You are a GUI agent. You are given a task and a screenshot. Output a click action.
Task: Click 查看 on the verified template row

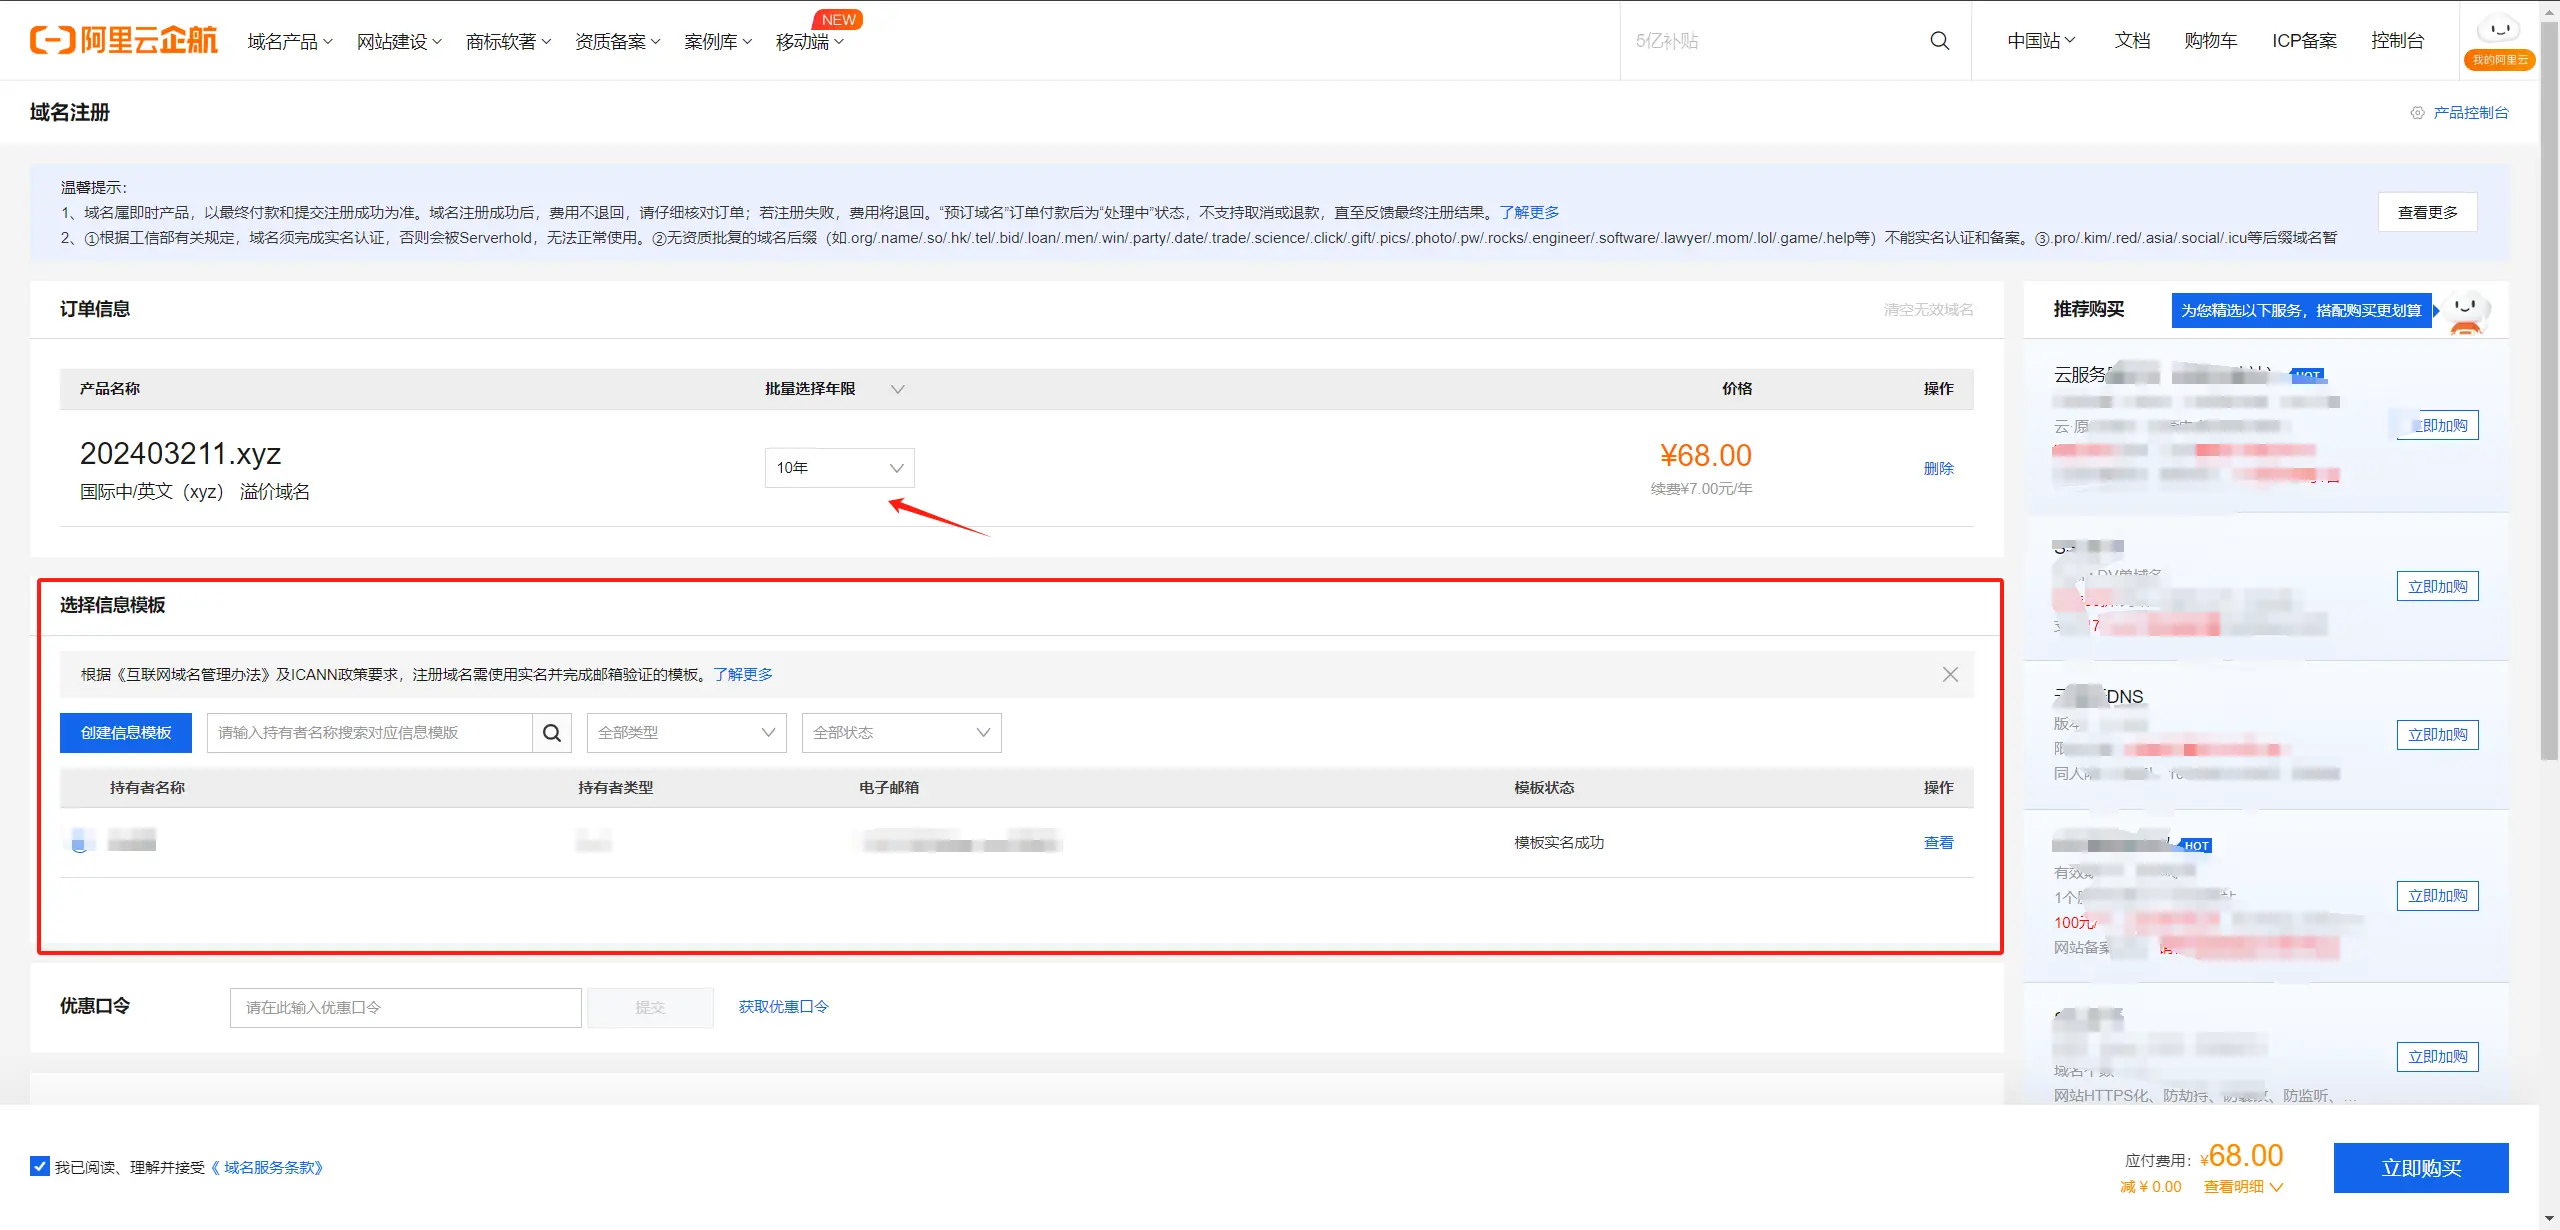1937,842
